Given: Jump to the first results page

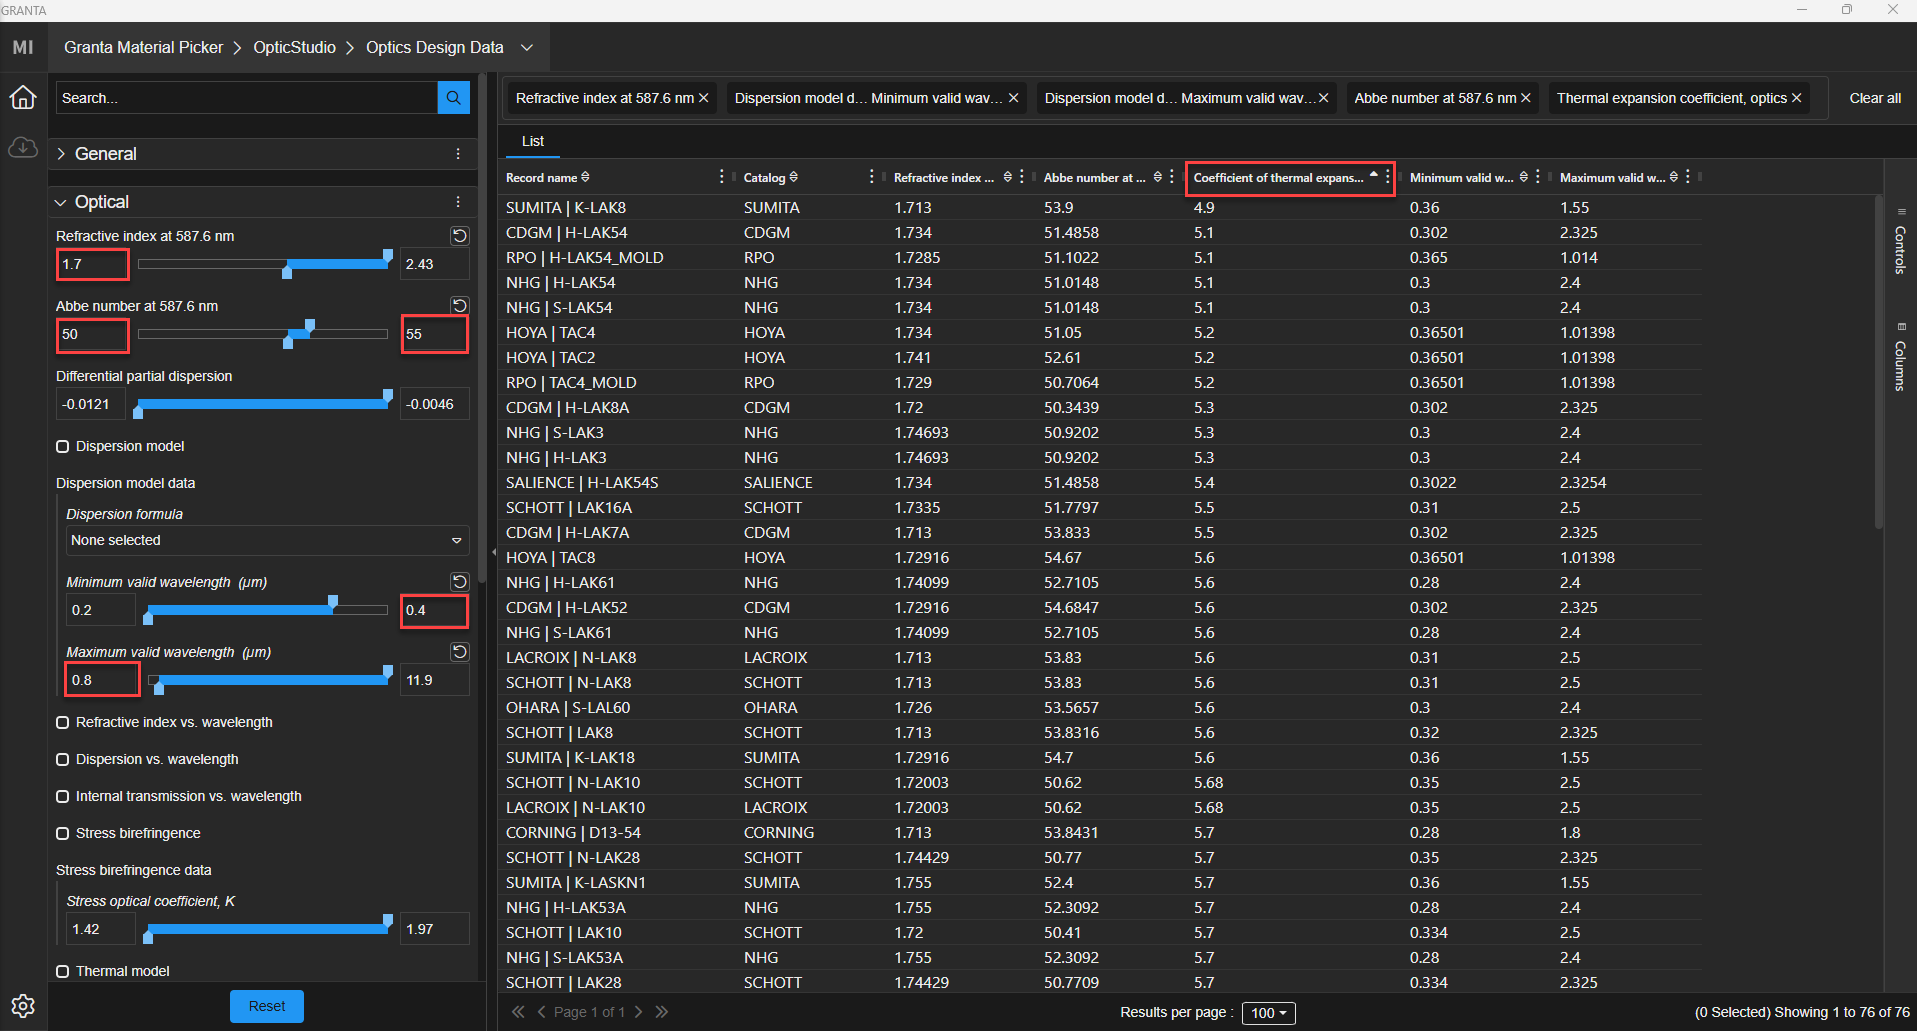Looking at the screenshot, I should point(518,1012).
